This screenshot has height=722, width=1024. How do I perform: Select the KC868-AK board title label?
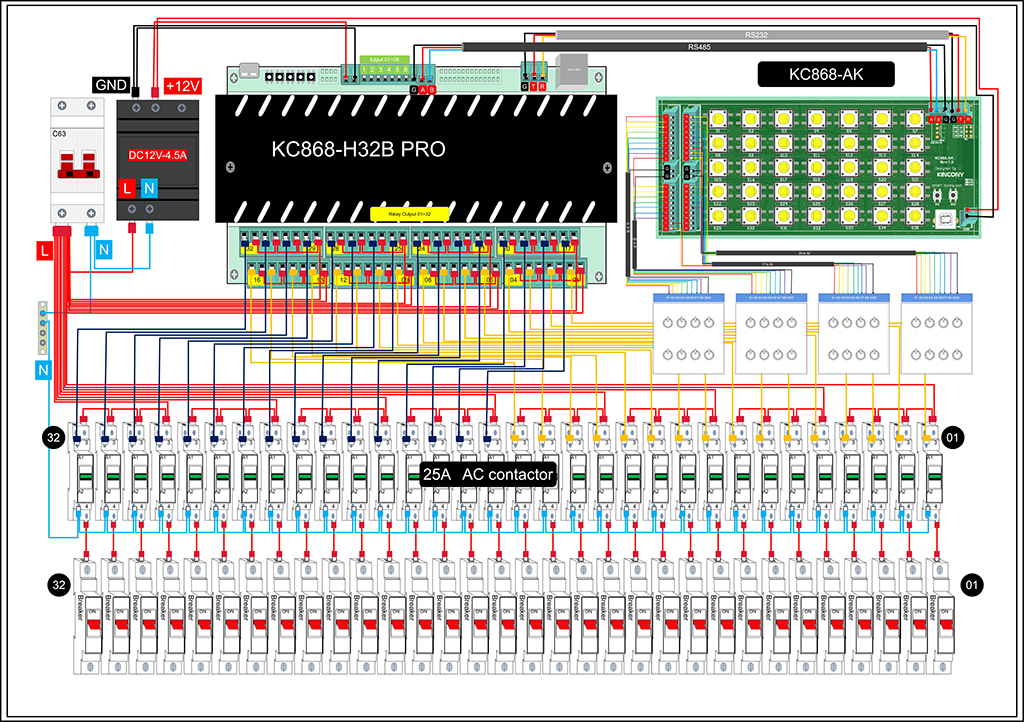click(825, 74)
